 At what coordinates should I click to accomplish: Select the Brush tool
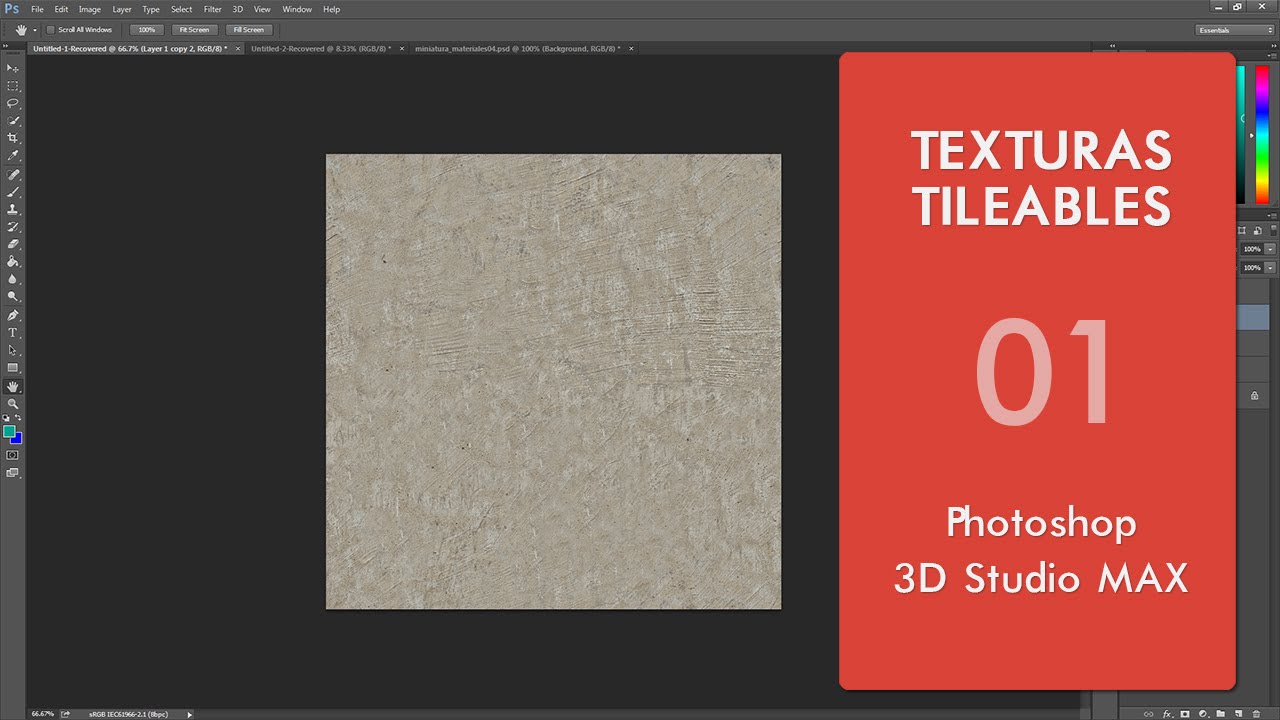pyautogui.click(x=13, y=191)
